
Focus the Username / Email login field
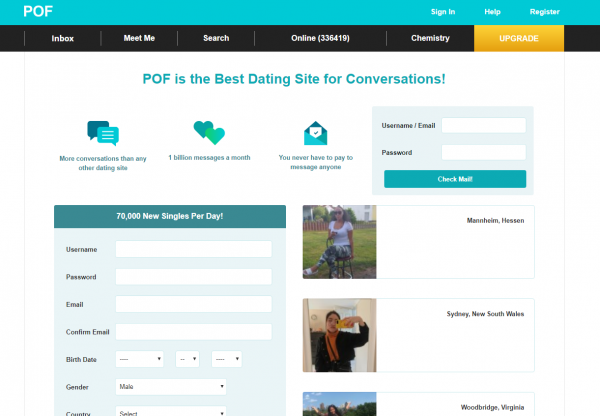484,126
